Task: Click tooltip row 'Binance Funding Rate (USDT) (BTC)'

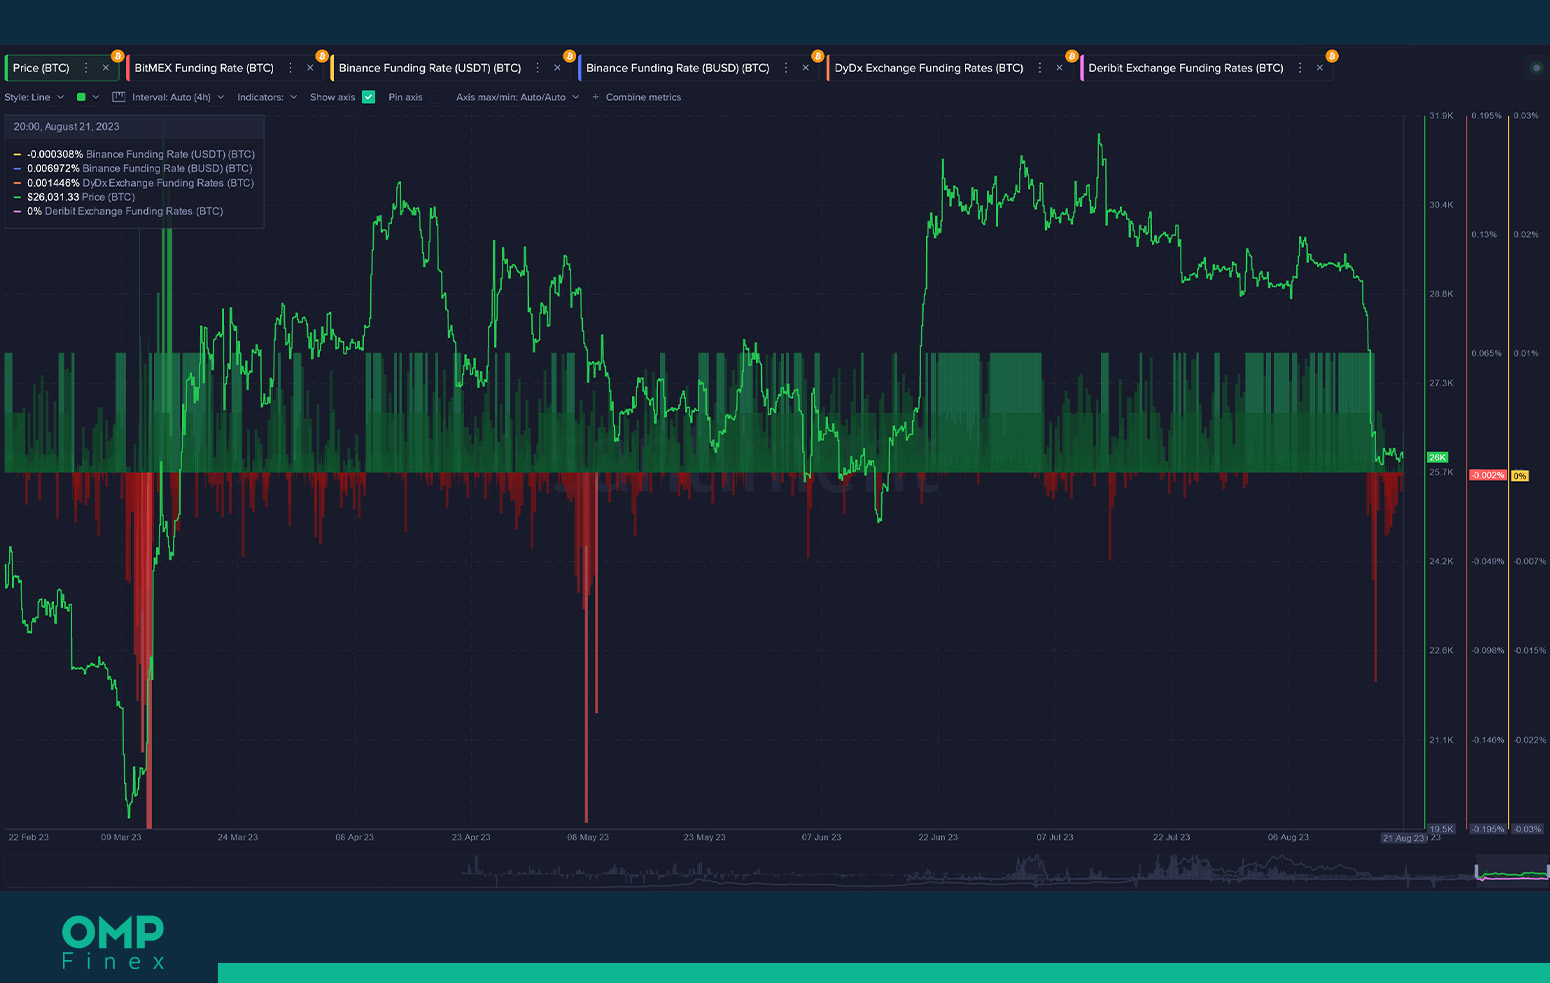Action: 135,154
